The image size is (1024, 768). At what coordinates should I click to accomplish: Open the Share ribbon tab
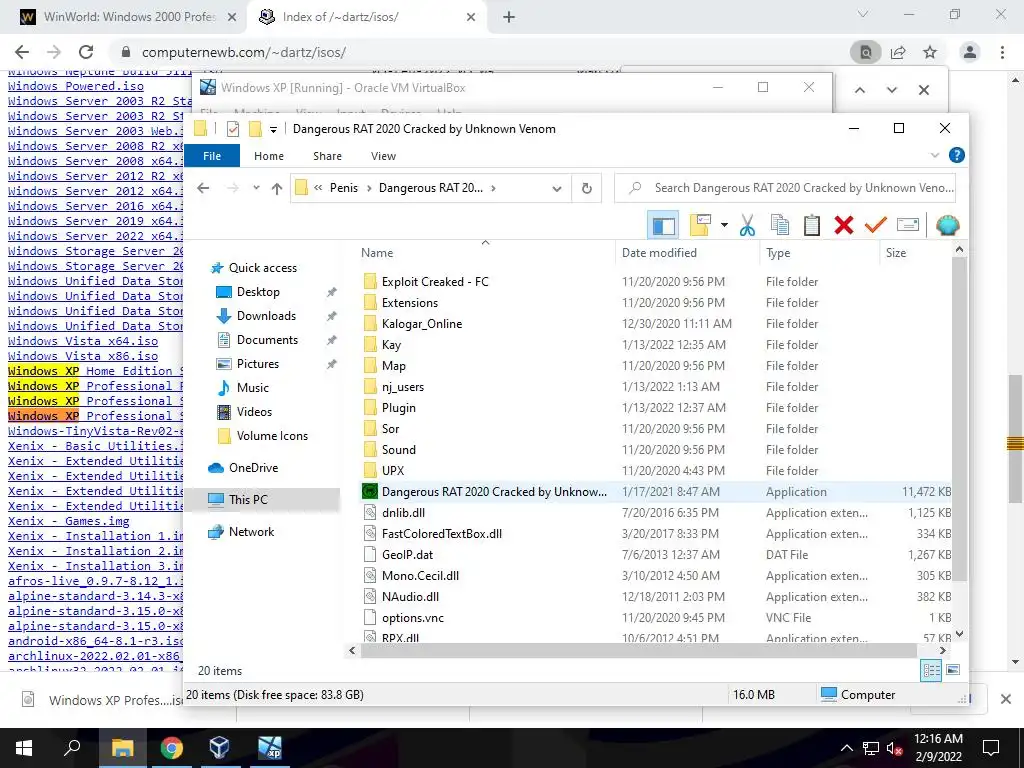click(x=327, y=156)
